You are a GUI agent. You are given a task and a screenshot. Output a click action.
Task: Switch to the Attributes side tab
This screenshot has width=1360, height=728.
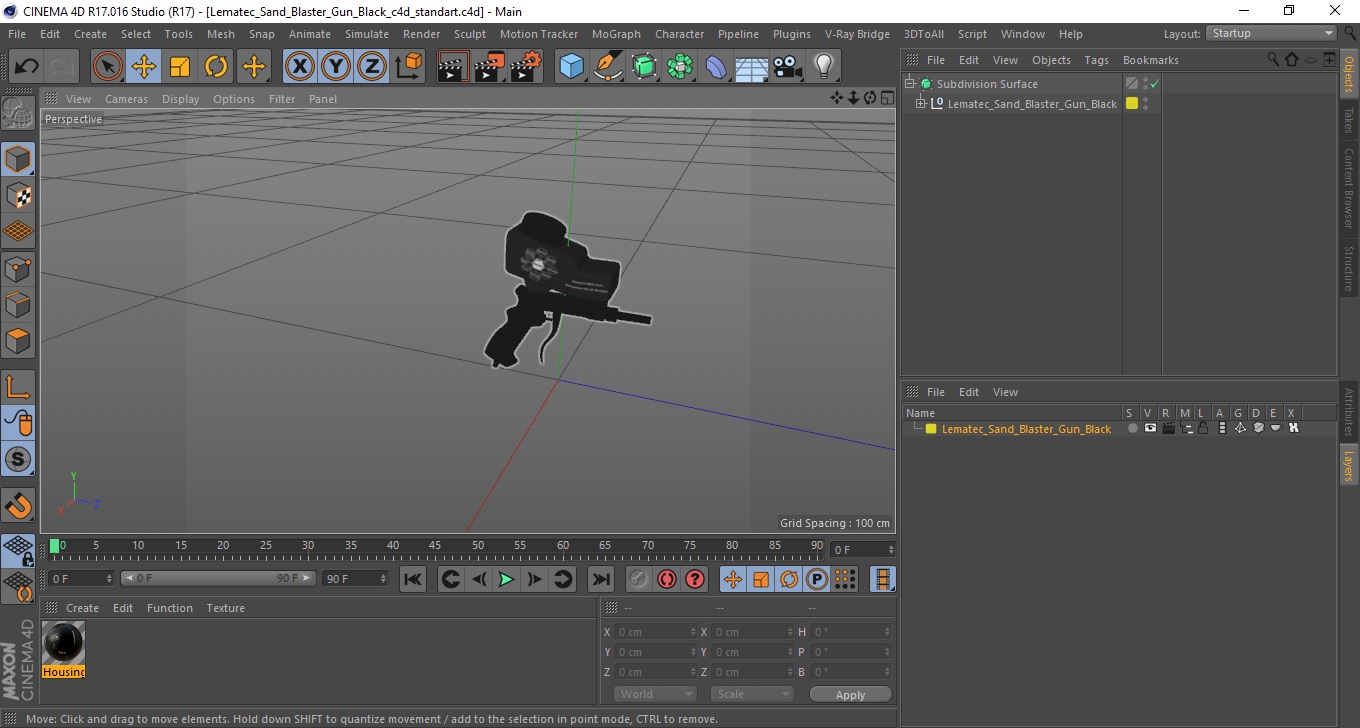tap(1349, 412)
